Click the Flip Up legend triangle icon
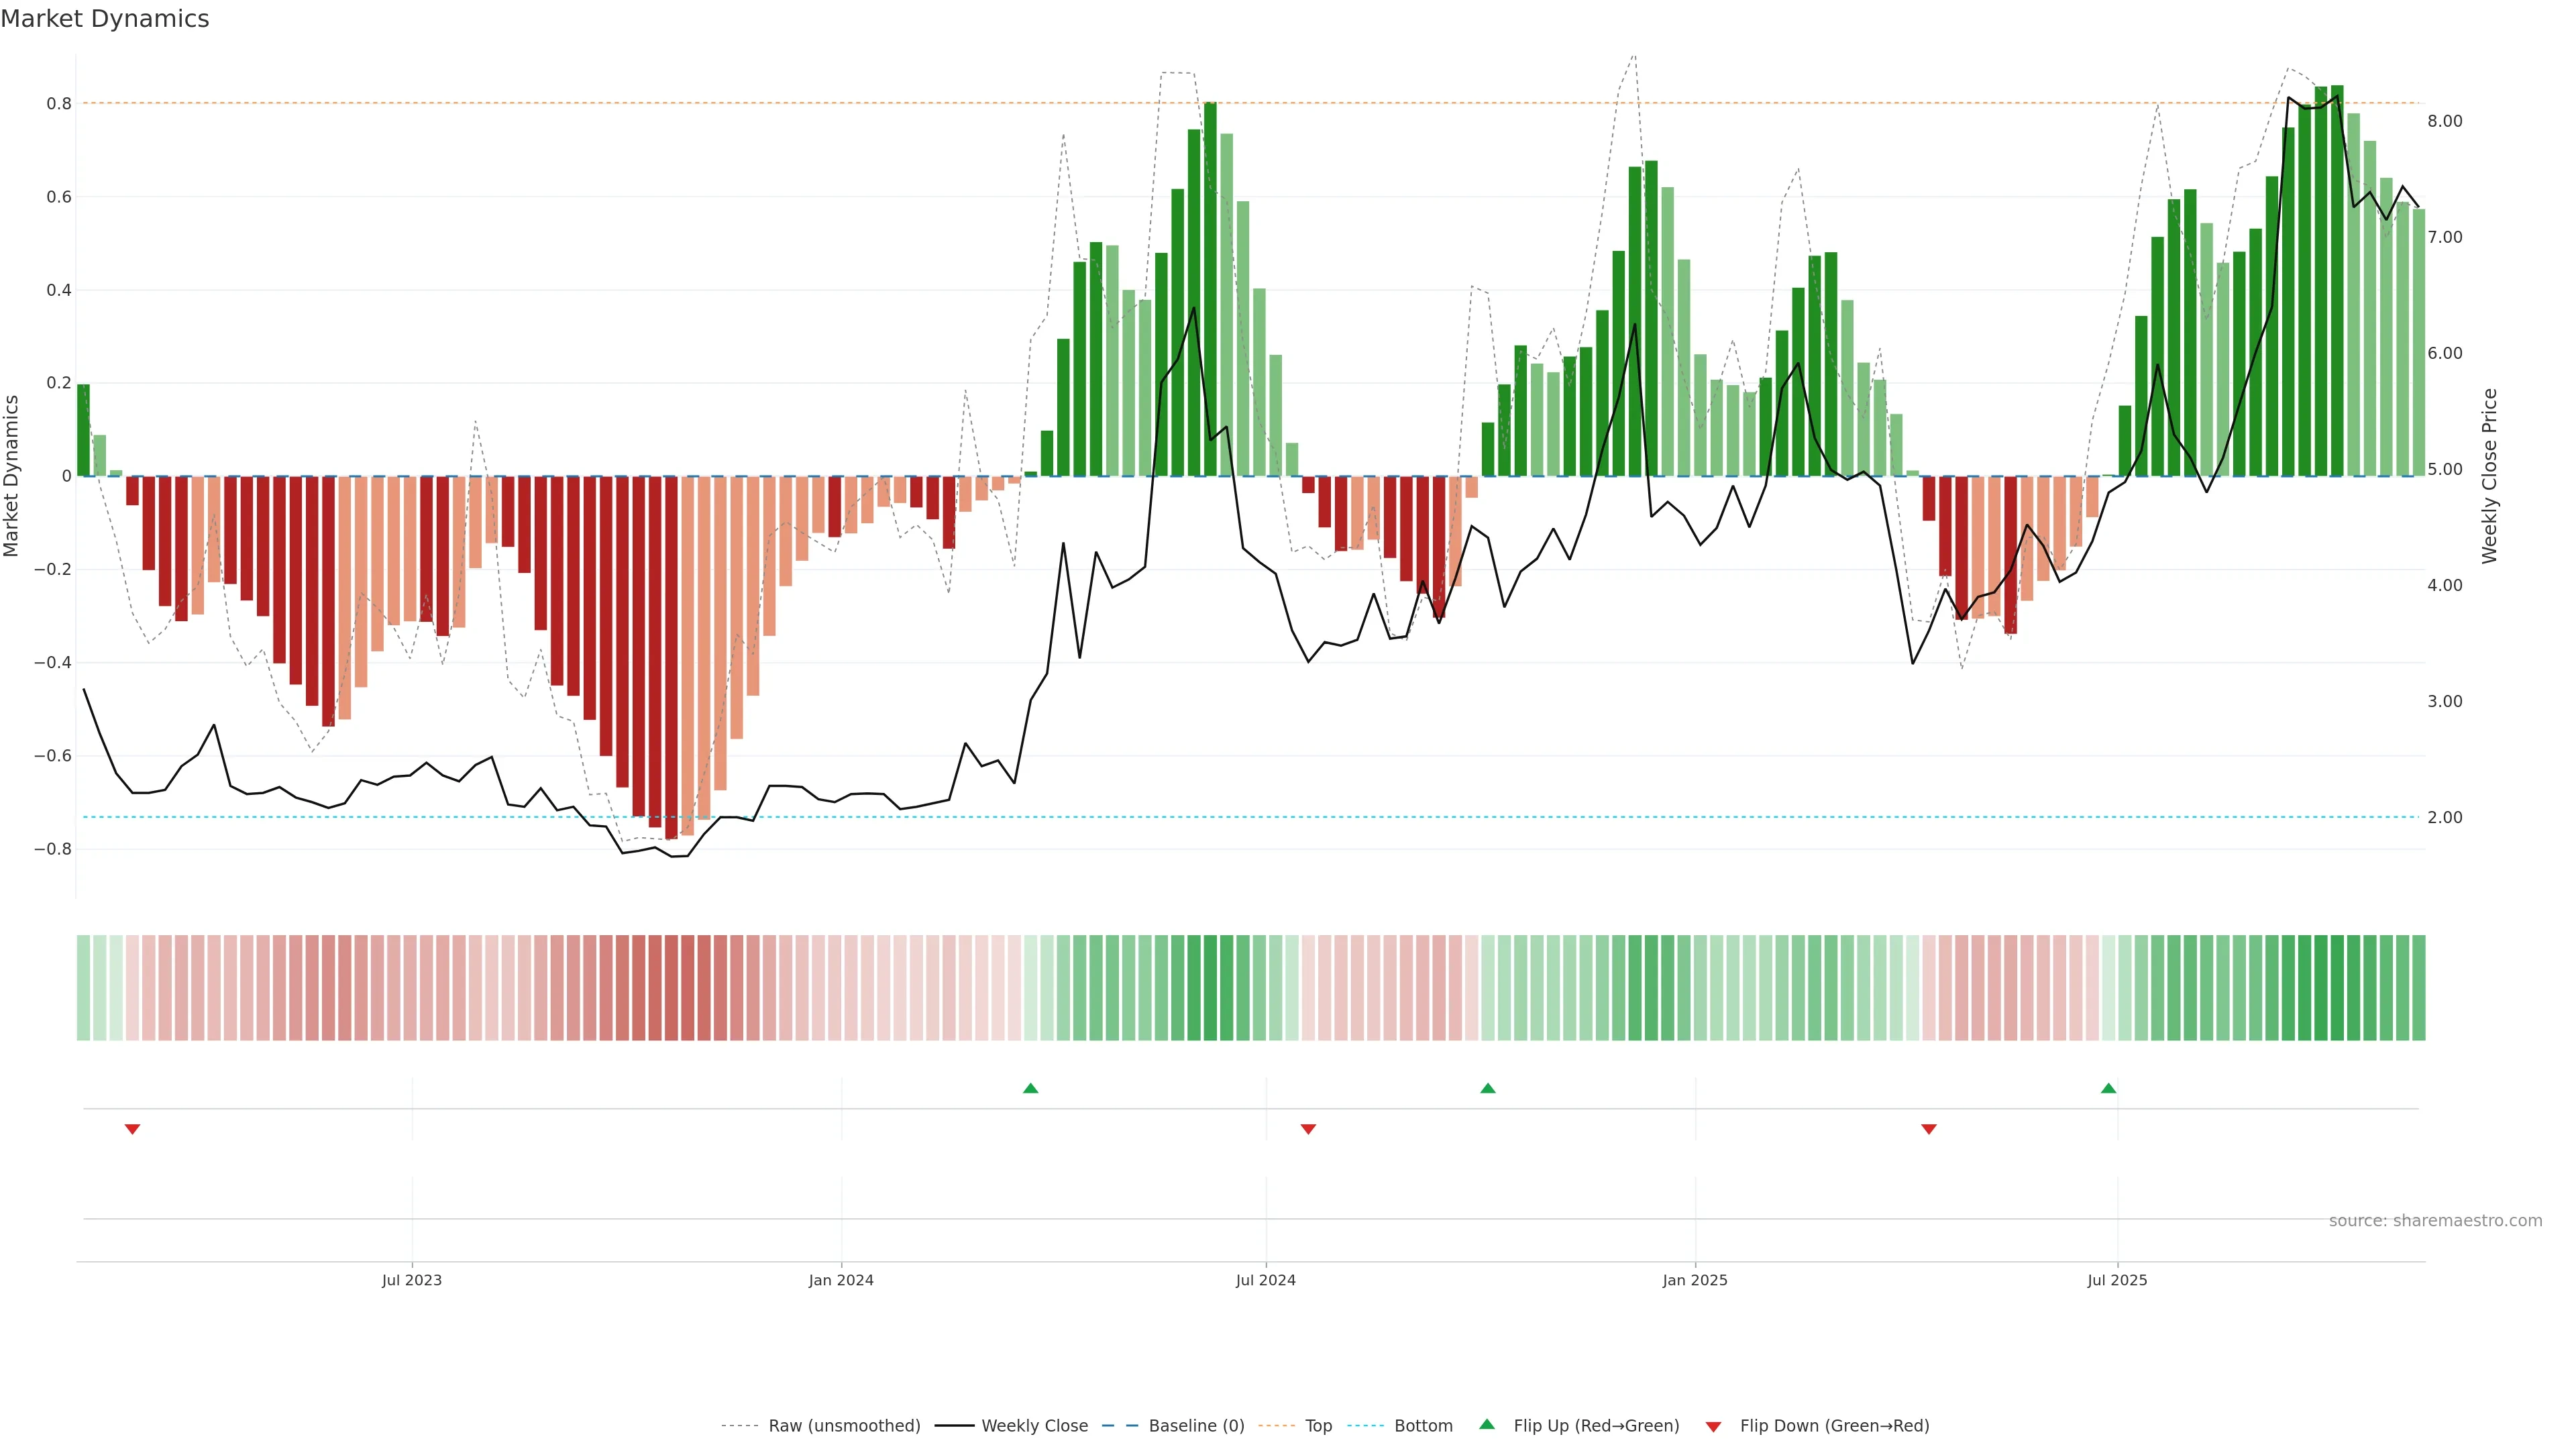2576x1449 pixels. (1487, 1424)
